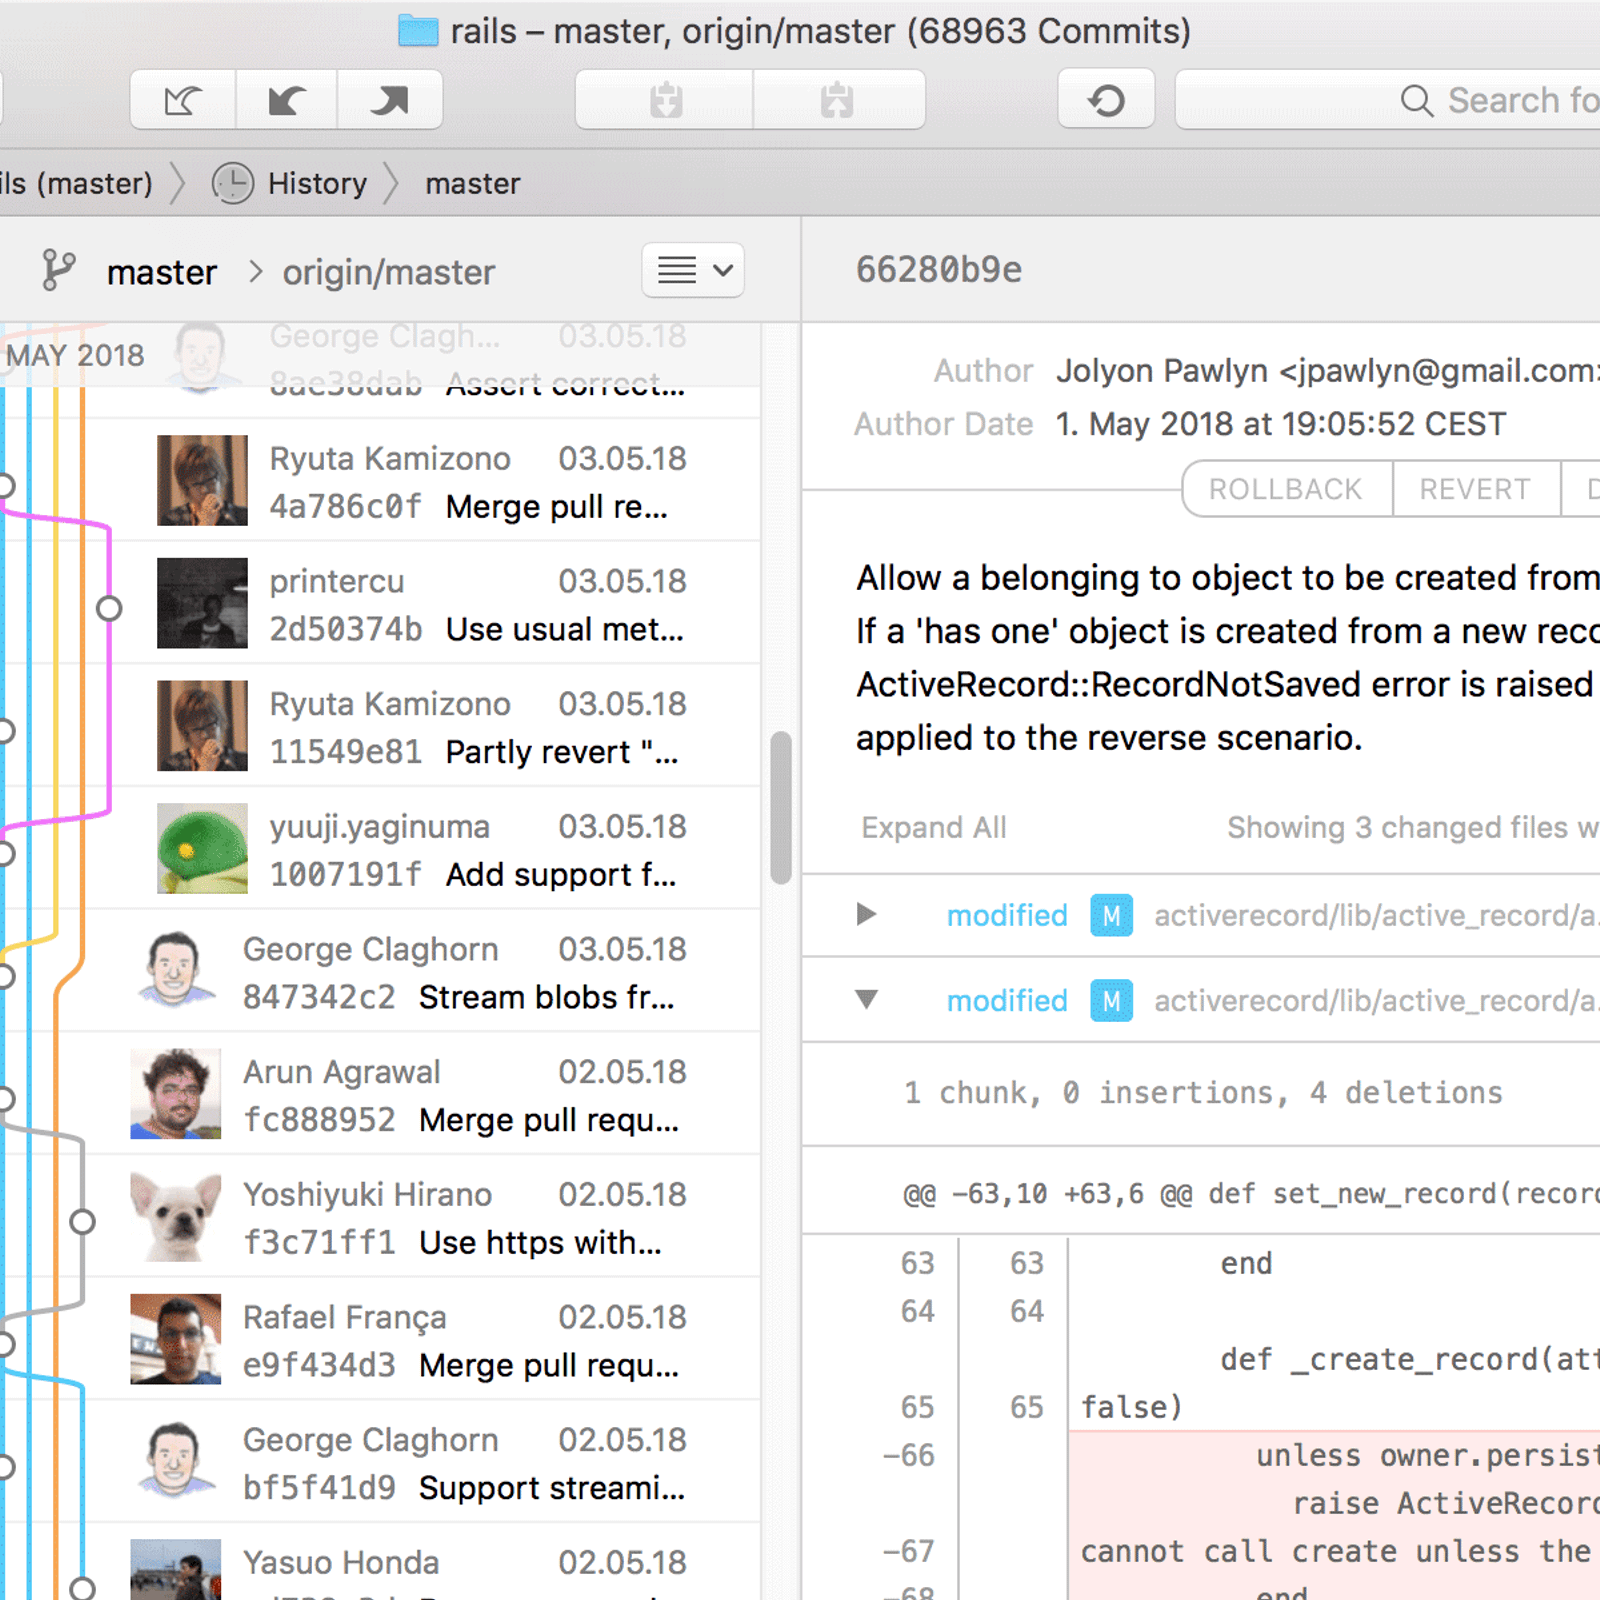Click the commit list scrollbar thumb
This screenshot has width=1600, height=1600.
781,808
